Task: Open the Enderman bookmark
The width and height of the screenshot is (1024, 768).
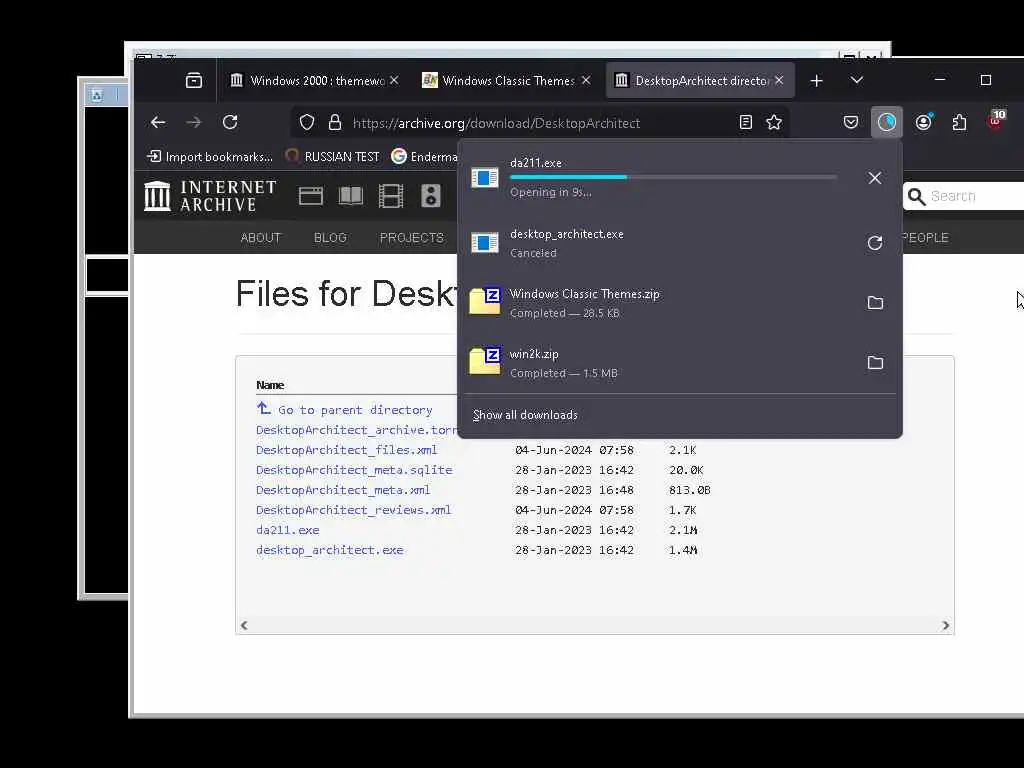Action: (424, 157)
